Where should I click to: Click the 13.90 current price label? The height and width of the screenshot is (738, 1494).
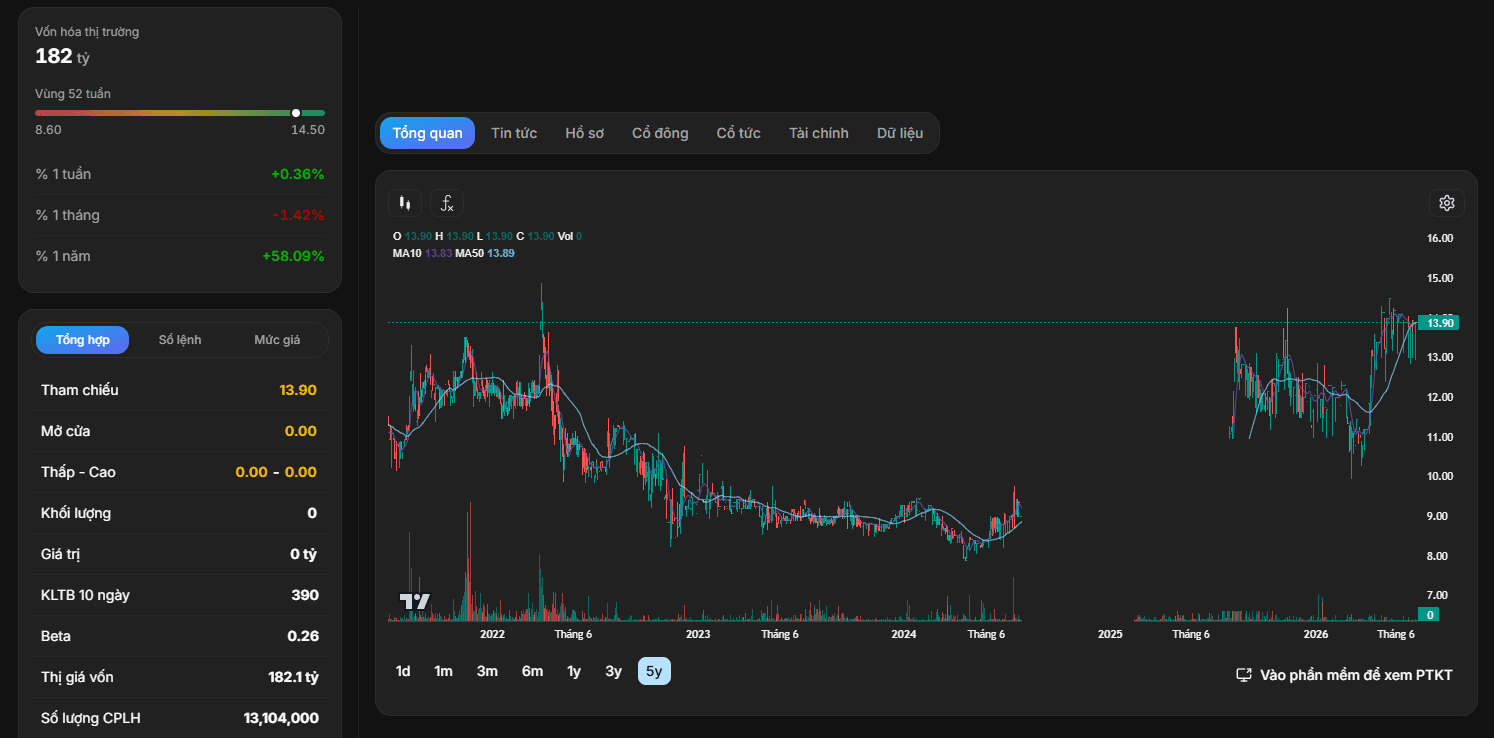[x=1439, y=323]
